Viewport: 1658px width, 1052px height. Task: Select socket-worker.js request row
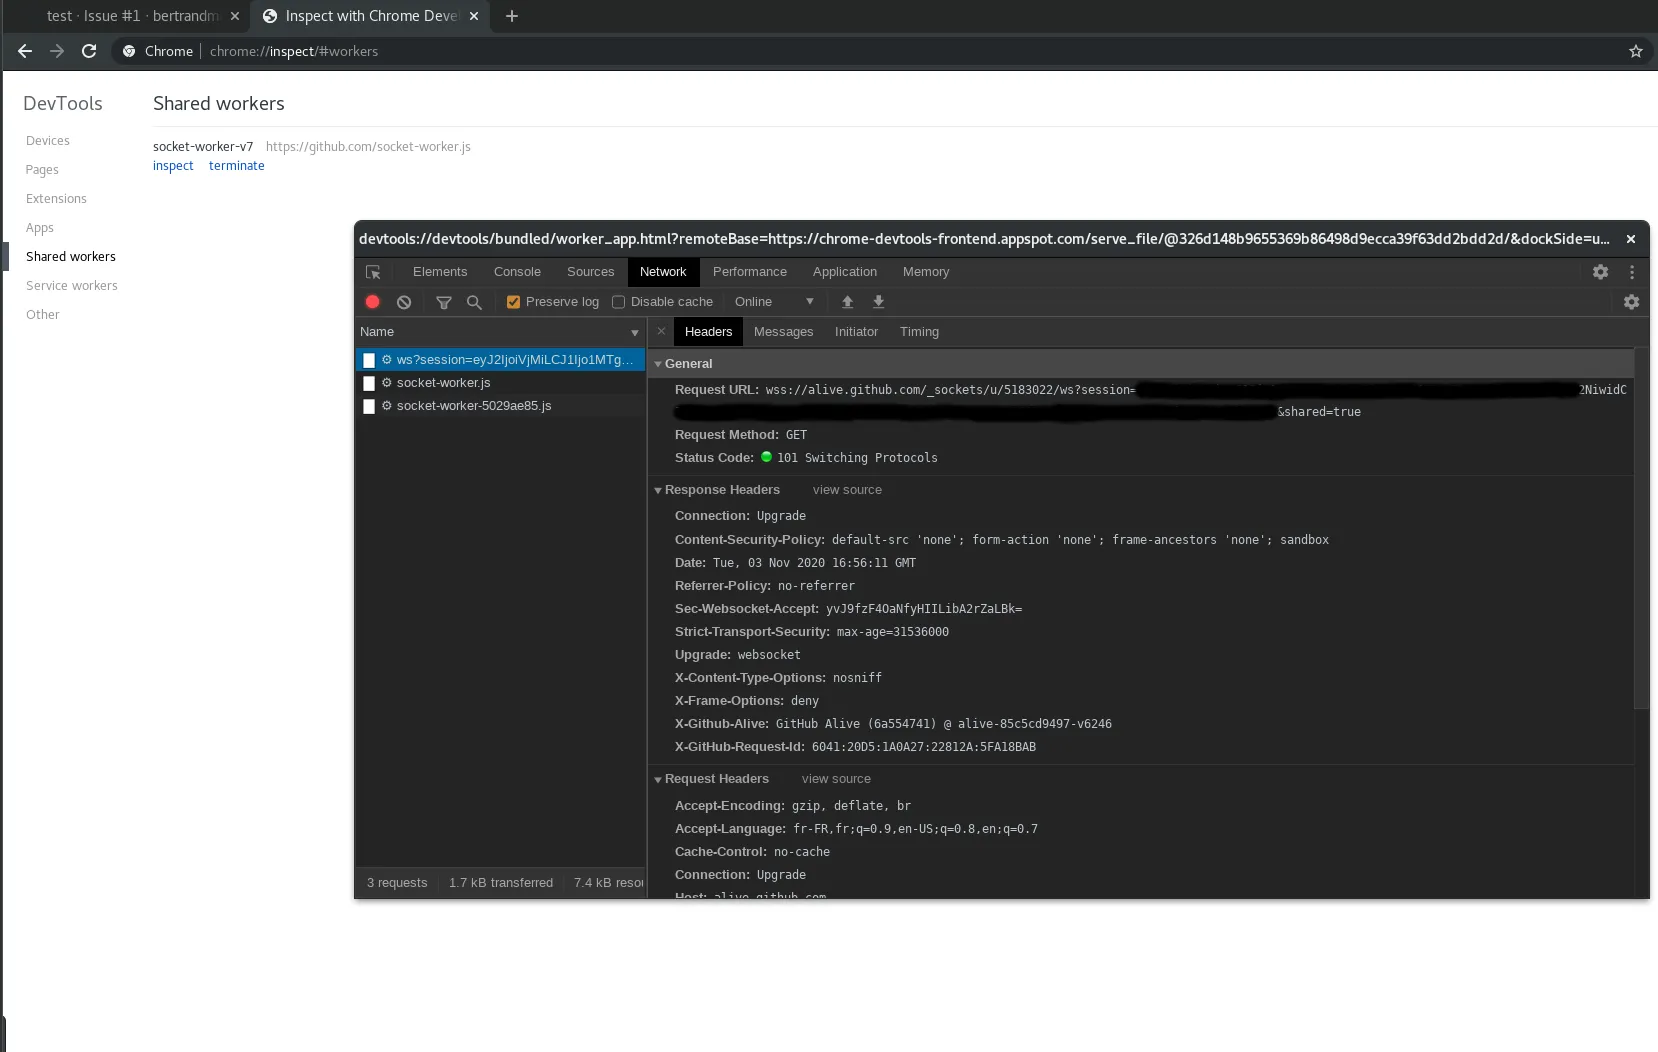point(501,383)
